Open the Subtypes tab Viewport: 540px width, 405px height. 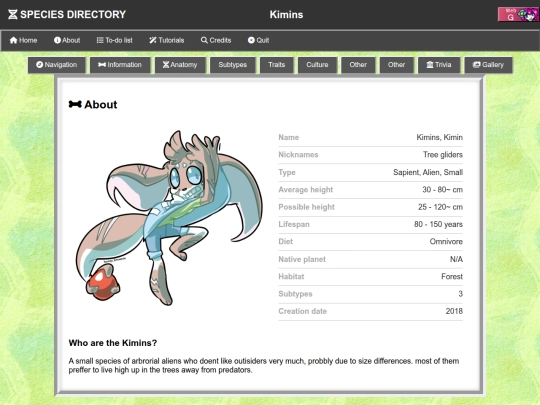(x=232, y=65)
